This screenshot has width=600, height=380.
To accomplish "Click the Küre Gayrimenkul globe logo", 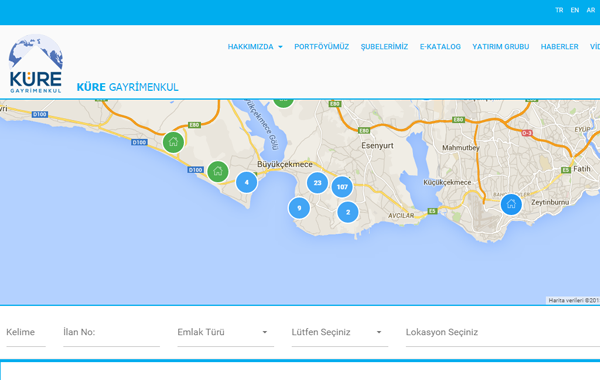I will pos(36,64).
